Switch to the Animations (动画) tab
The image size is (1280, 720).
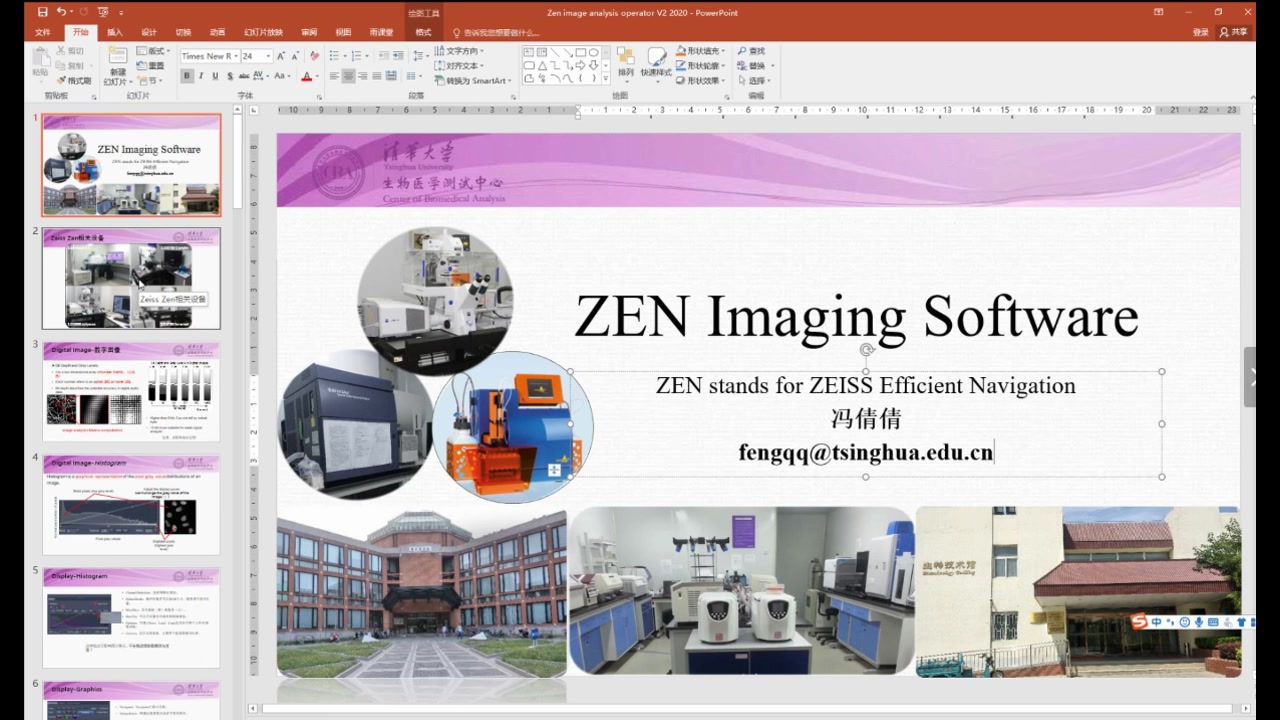tap(217, 32)
